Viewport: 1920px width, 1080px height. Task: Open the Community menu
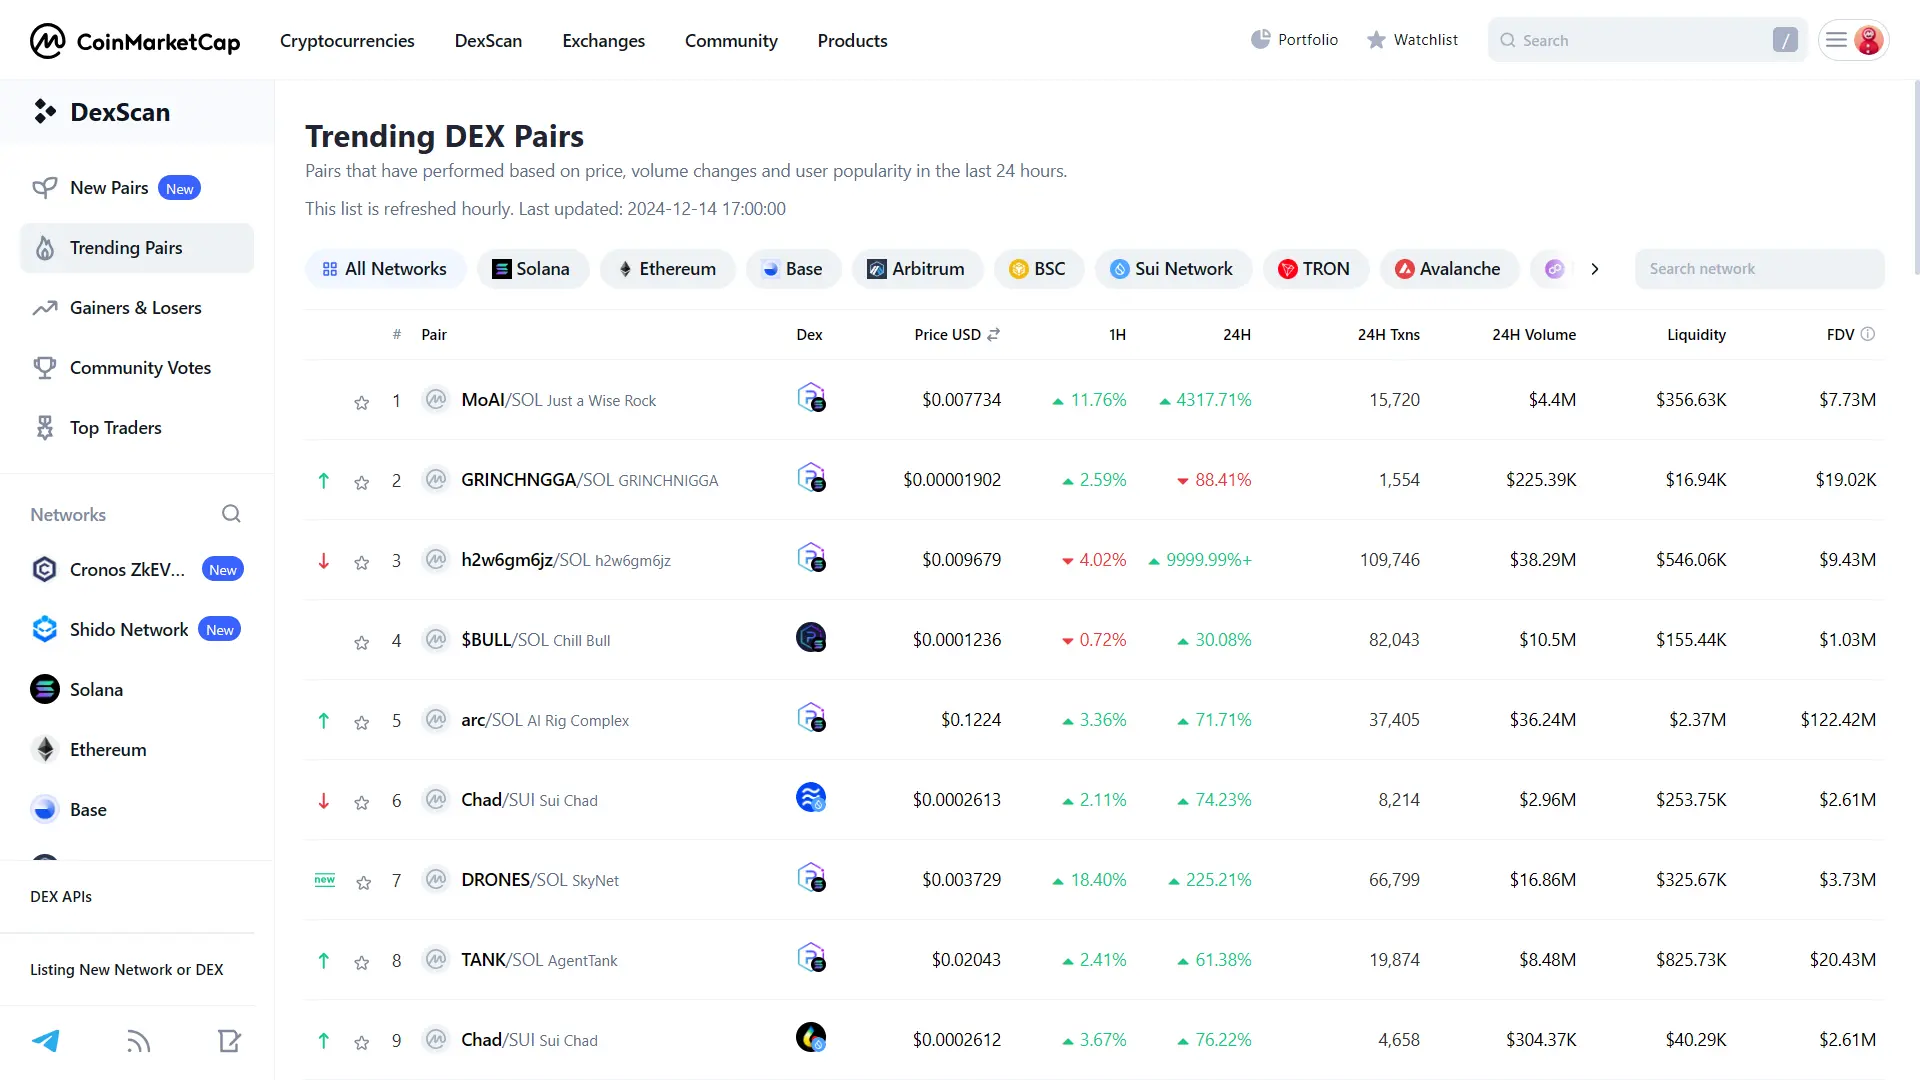click(x=731, y=41)
